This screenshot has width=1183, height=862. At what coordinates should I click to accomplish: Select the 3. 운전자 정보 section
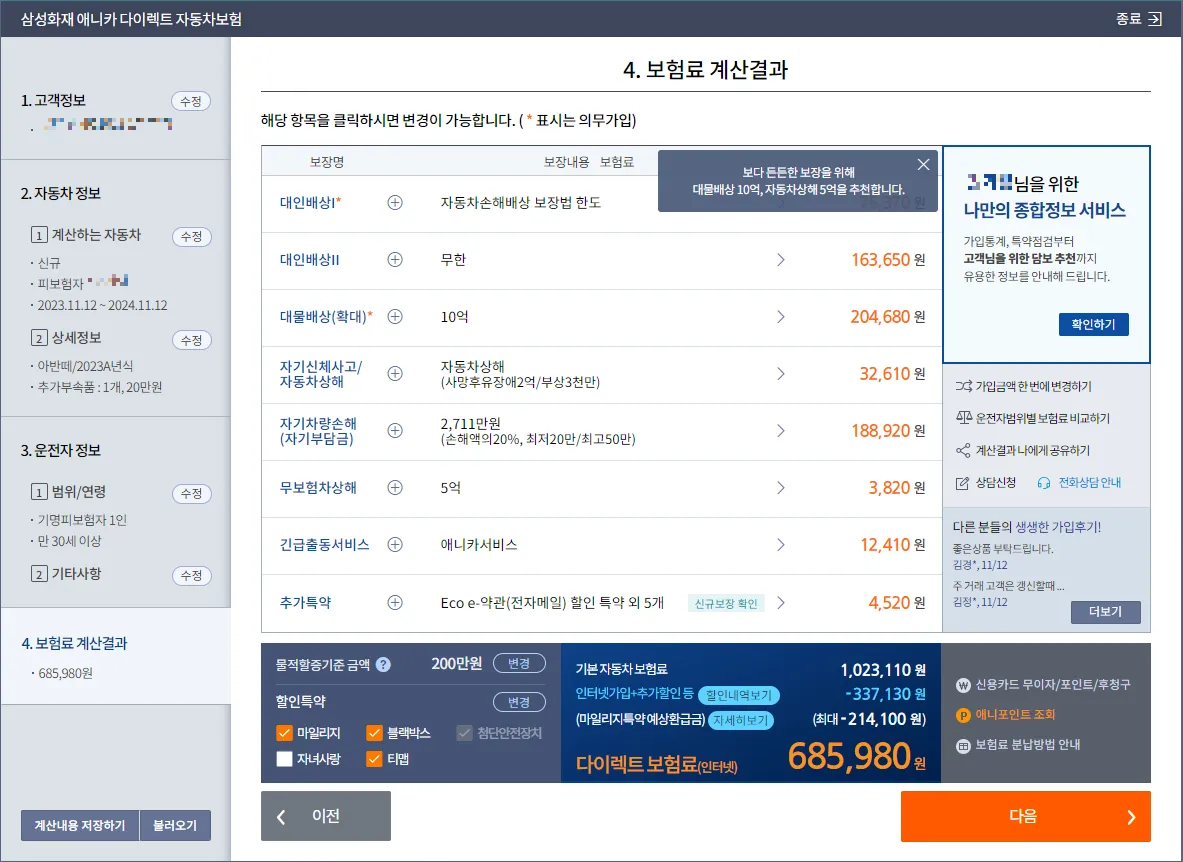[62, 450]
